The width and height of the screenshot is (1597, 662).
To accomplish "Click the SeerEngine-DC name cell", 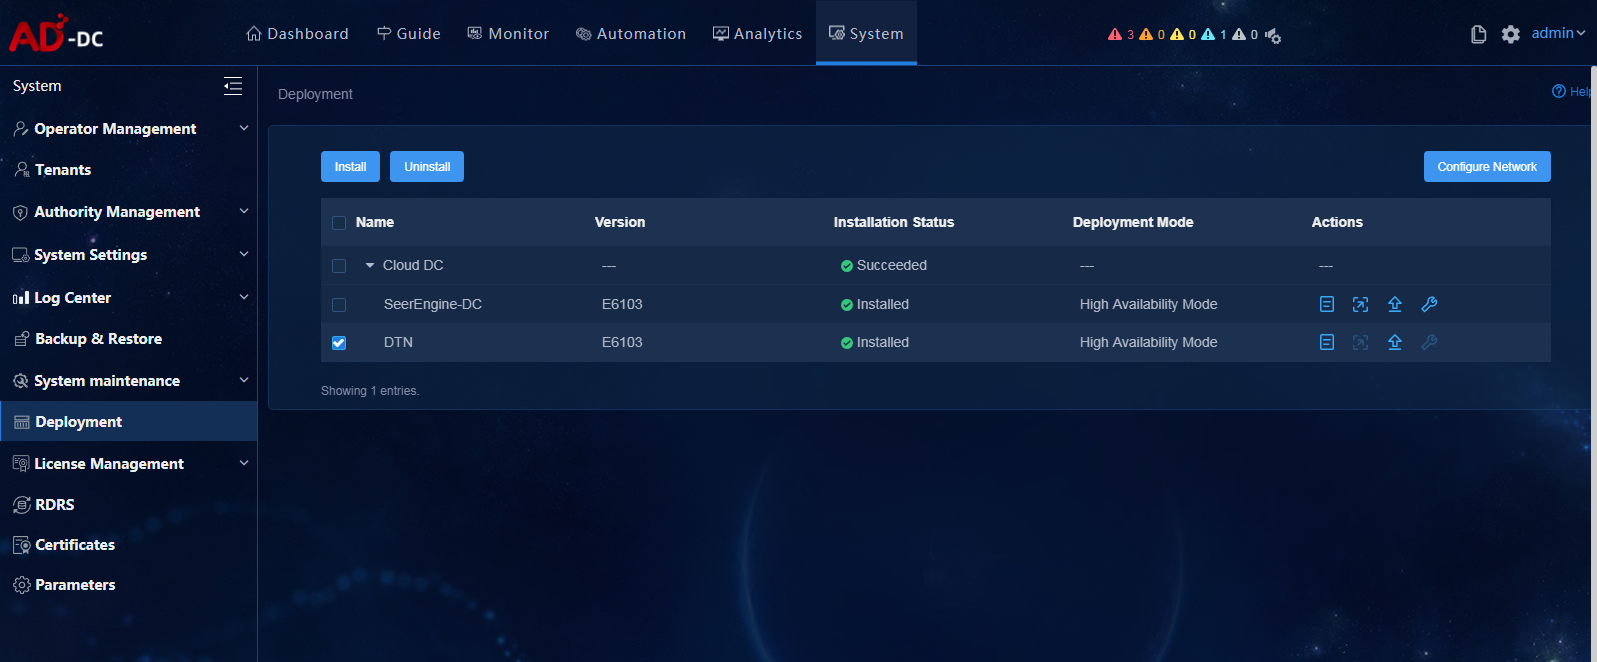I will 433,304.
